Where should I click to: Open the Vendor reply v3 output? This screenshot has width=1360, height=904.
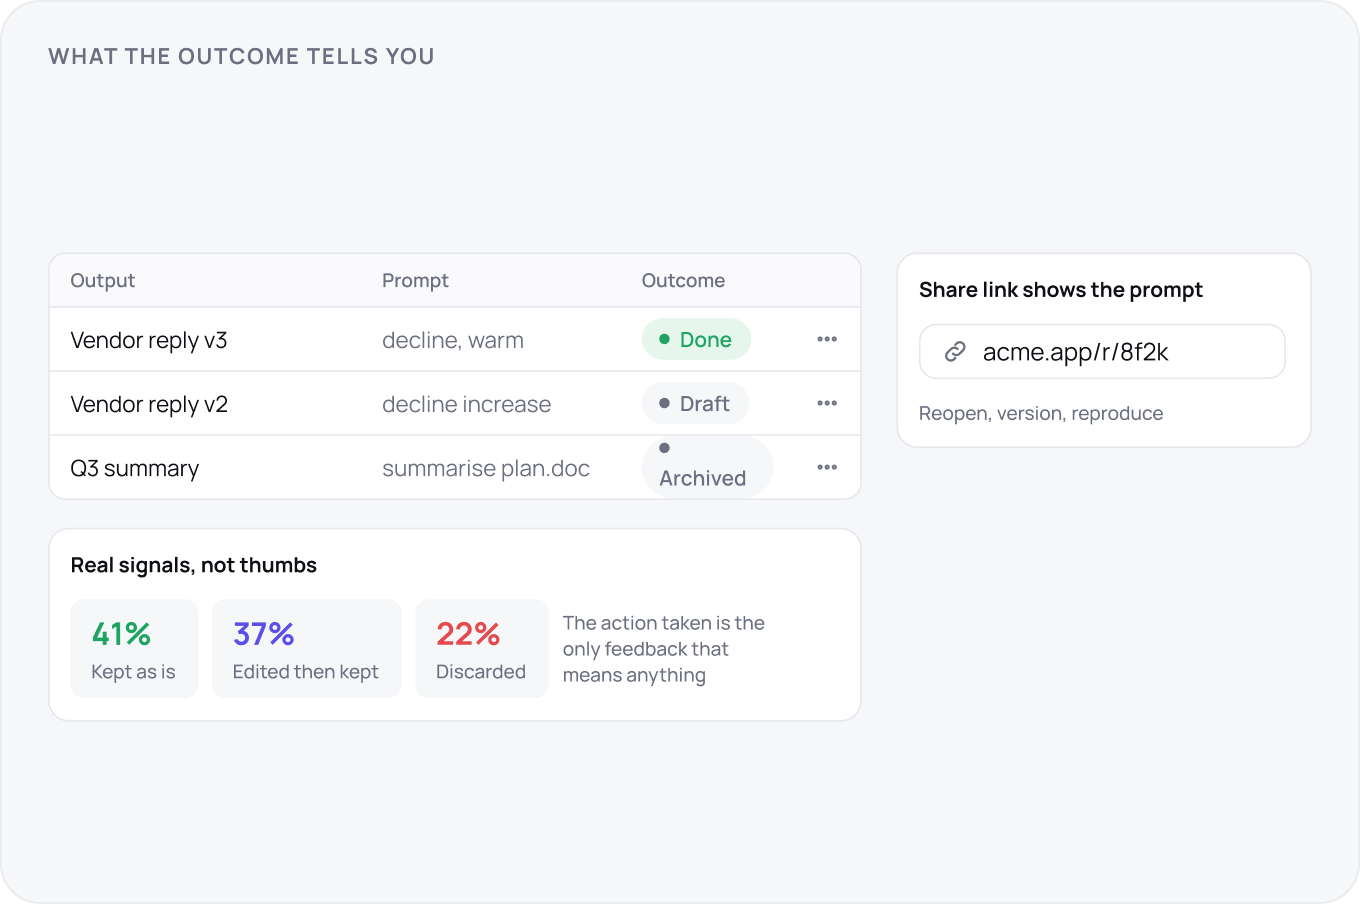click(149, 340)
